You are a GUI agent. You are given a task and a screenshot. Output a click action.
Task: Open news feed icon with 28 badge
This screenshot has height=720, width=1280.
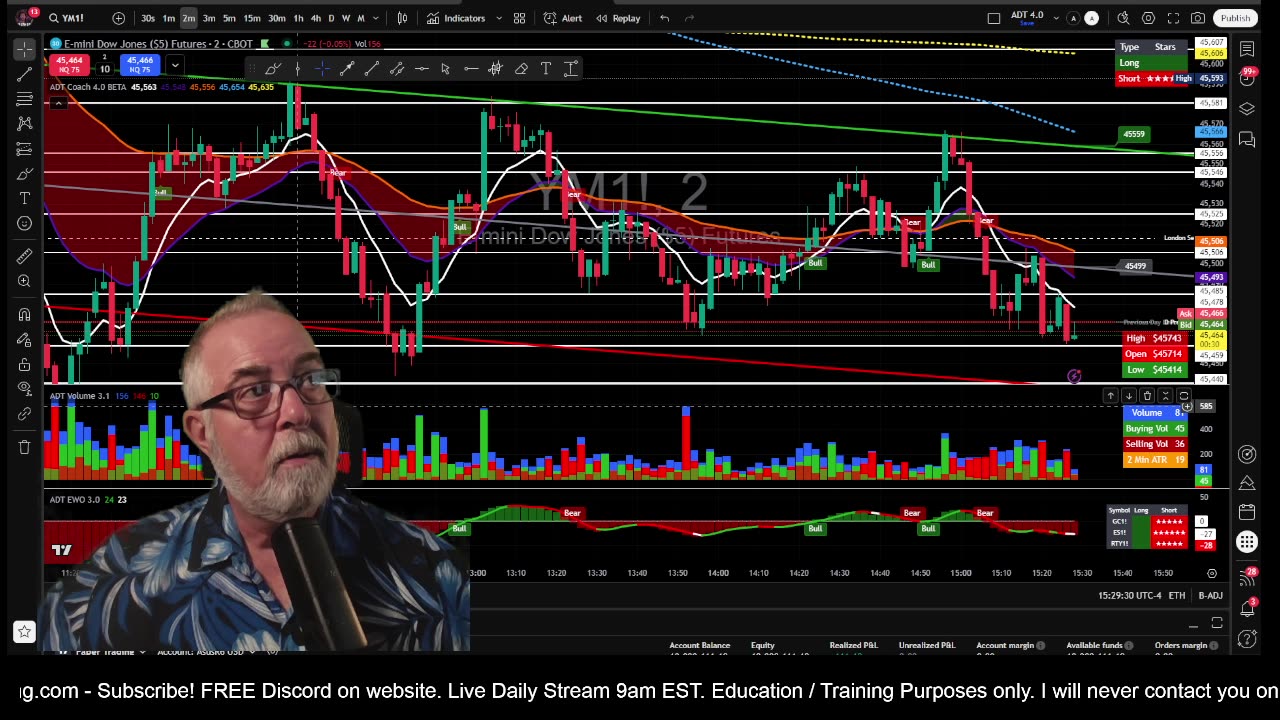pyautogui.click(x=1247, y=577)
